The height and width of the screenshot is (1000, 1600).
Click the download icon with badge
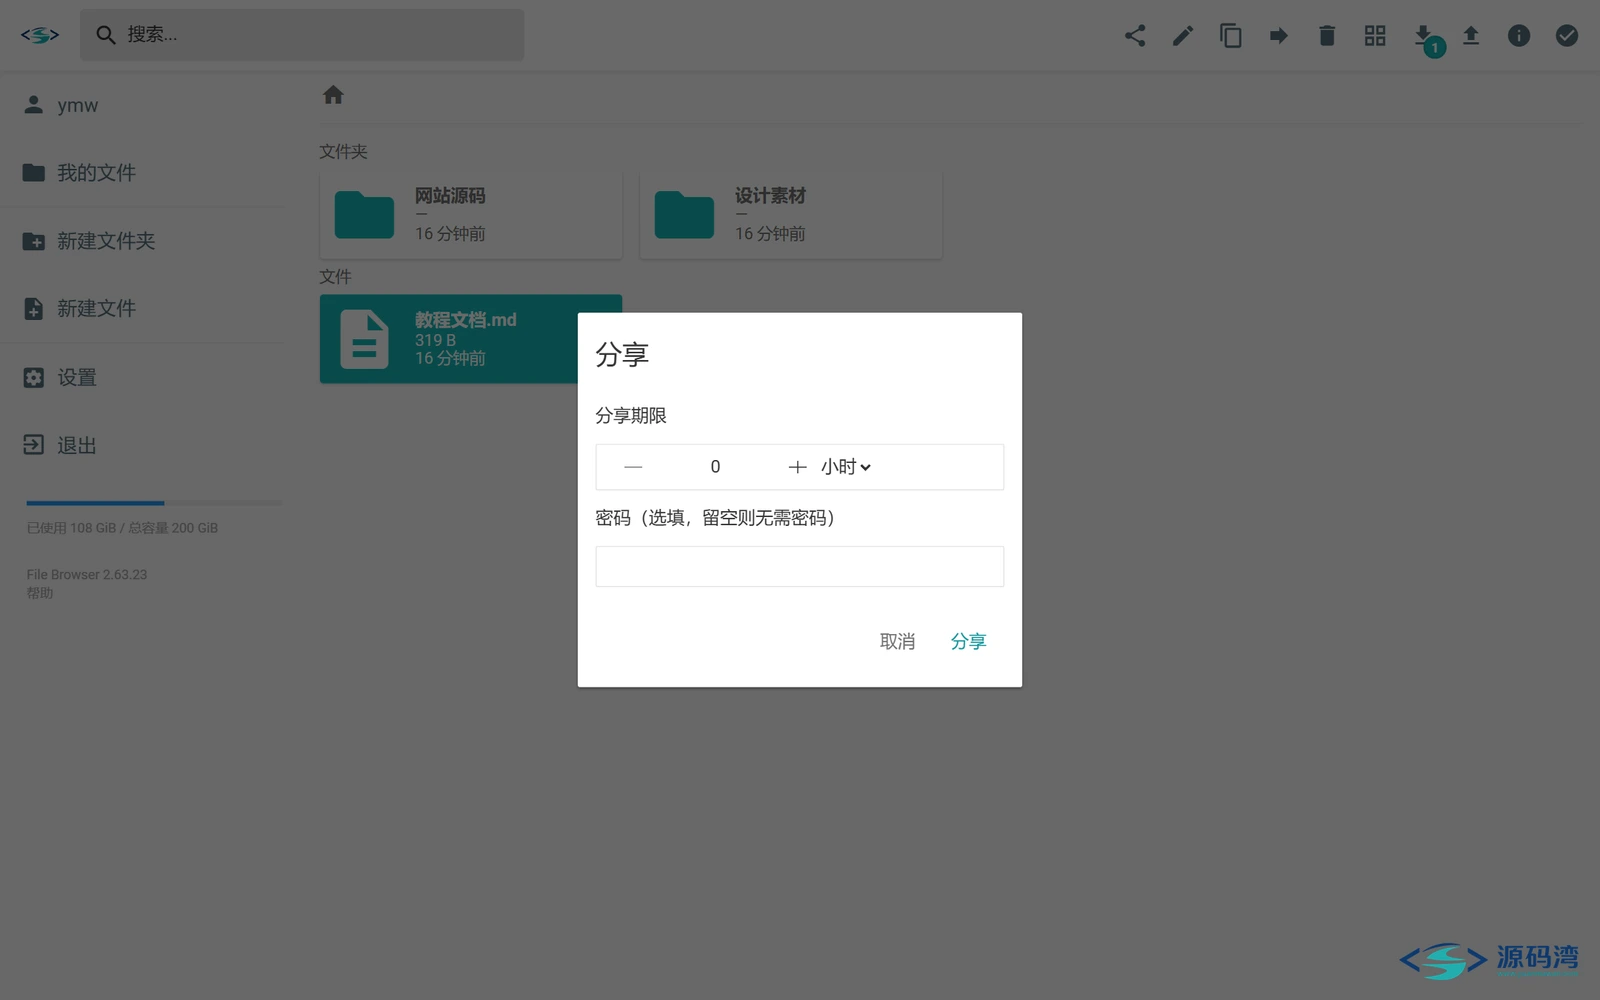coord(1425,38)
